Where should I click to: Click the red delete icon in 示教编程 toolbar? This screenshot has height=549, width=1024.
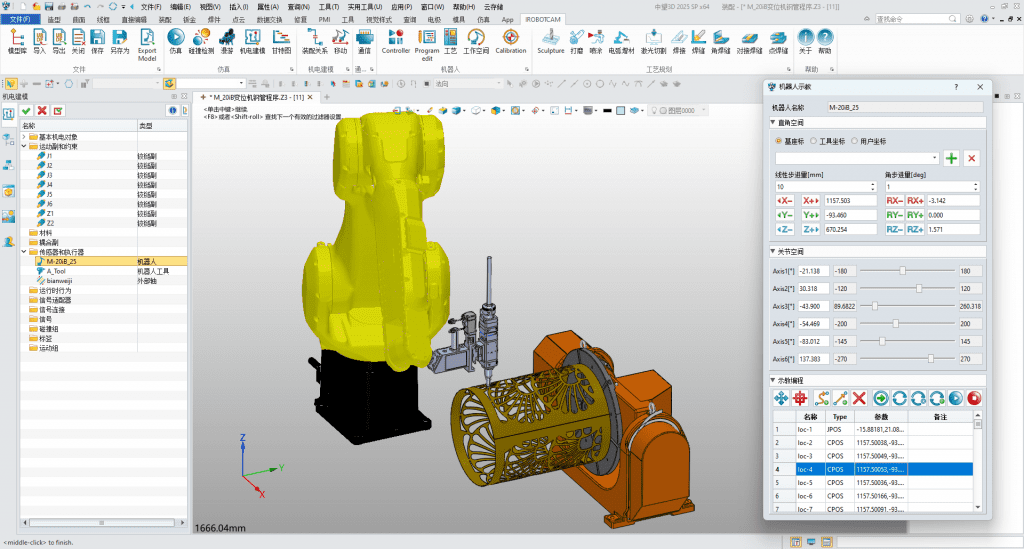tap(858, 398)
